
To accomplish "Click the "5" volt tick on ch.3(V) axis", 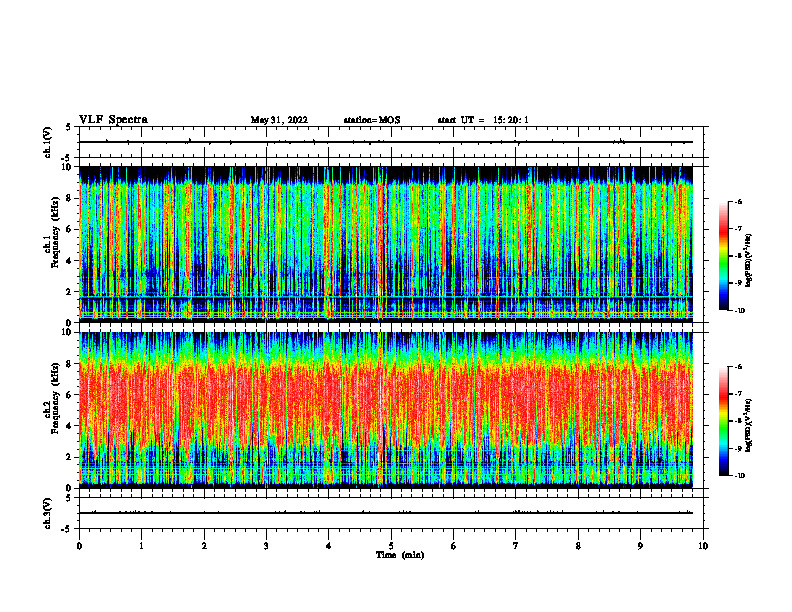I will [x=68, y=498].
